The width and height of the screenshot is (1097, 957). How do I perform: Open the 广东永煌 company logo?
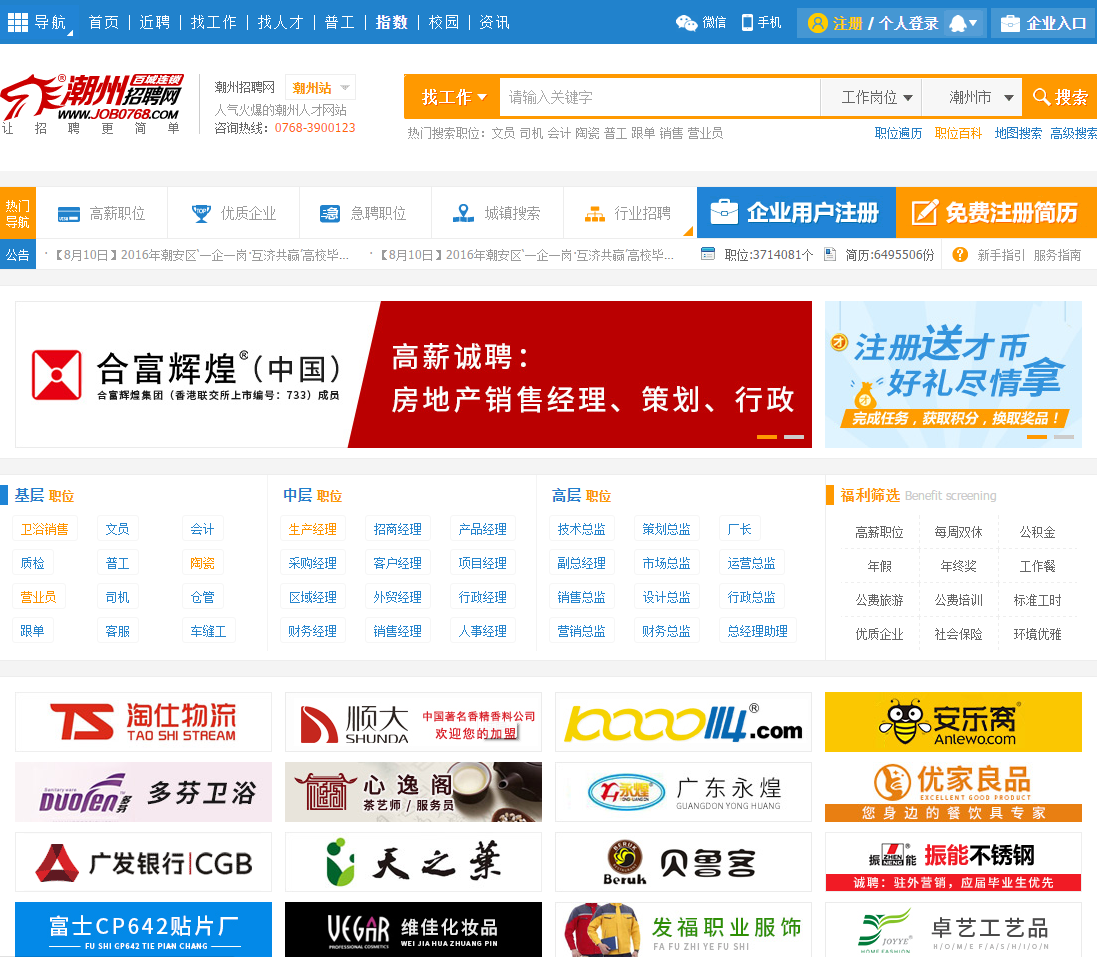(x=684, y=792)
